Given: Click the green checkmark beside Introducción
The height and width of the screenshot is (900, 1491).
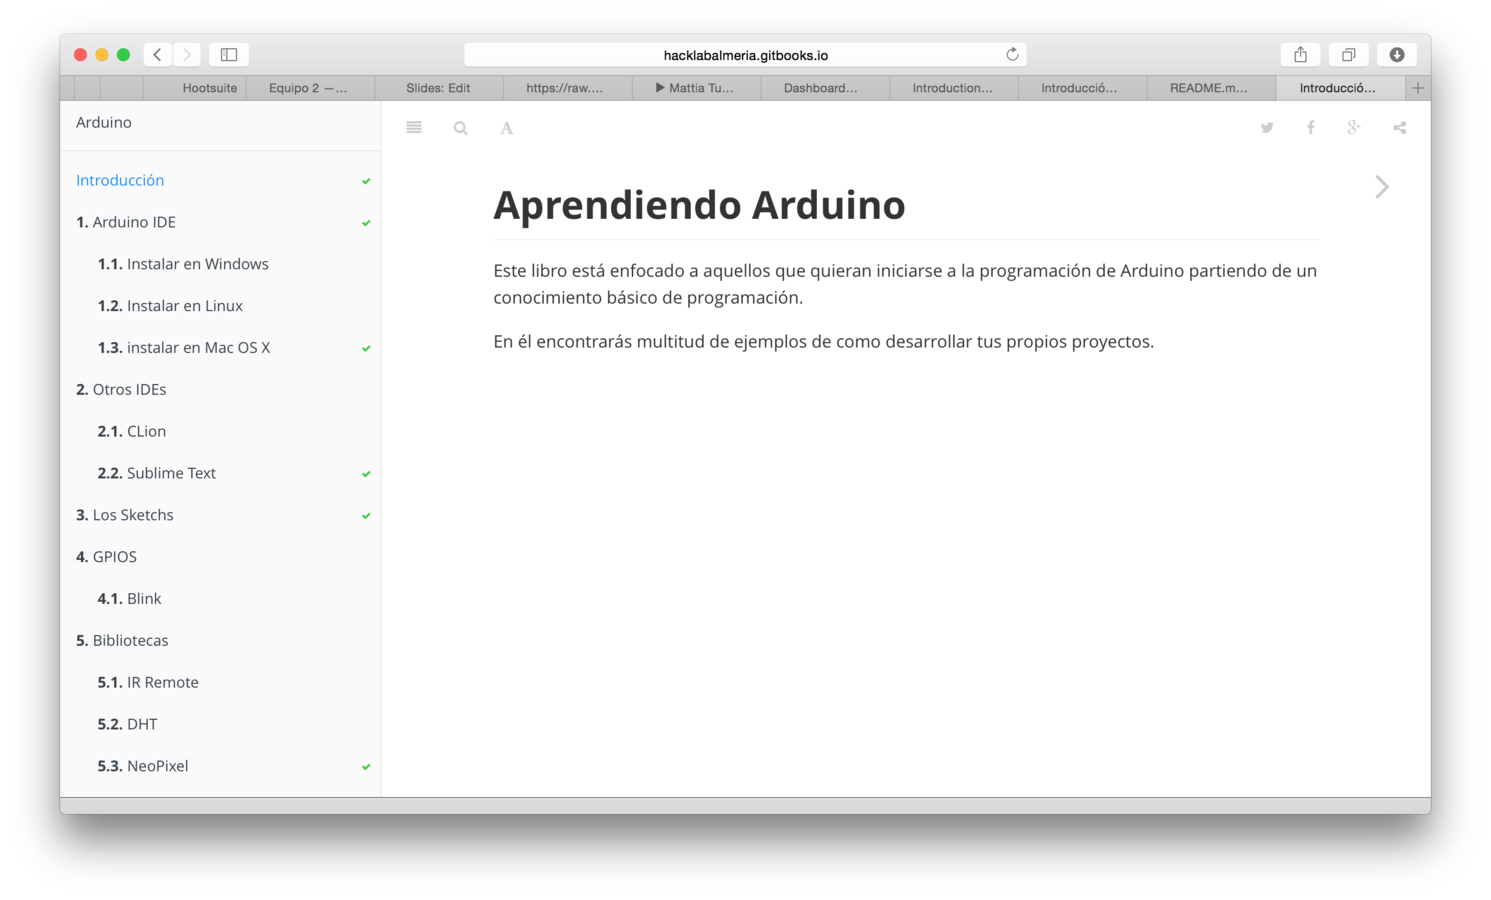Looking at the screenshot, I should [366, 181].
